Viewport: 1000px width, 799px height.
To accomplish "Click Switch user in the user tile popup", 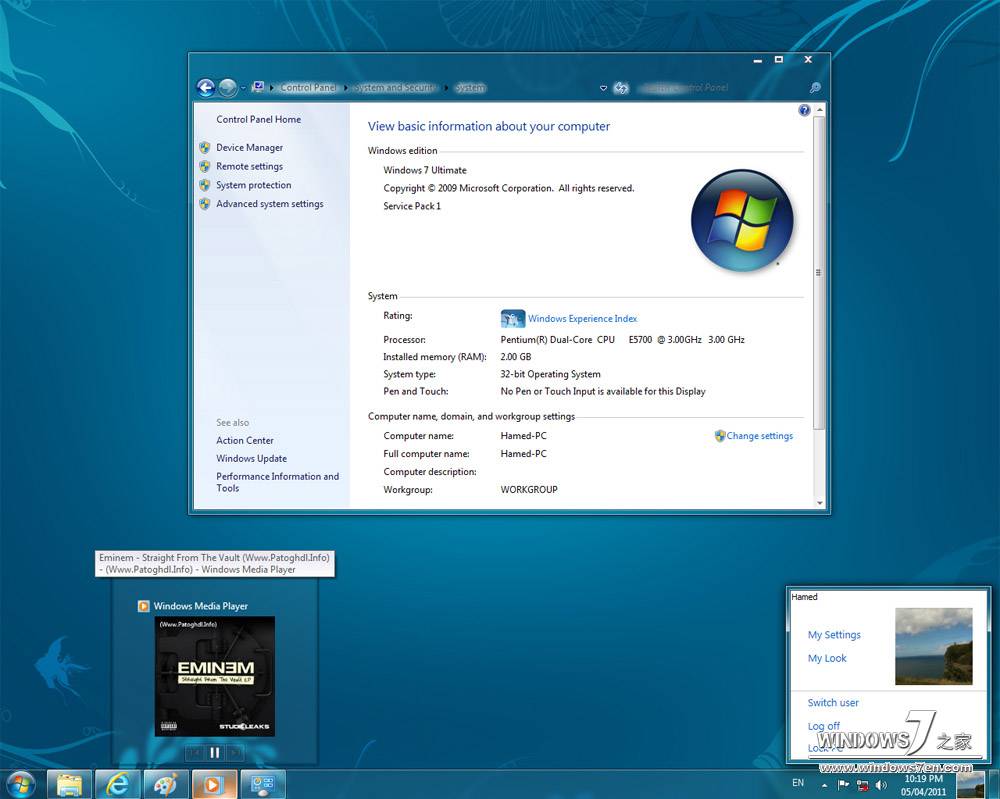I will point(832,703).
